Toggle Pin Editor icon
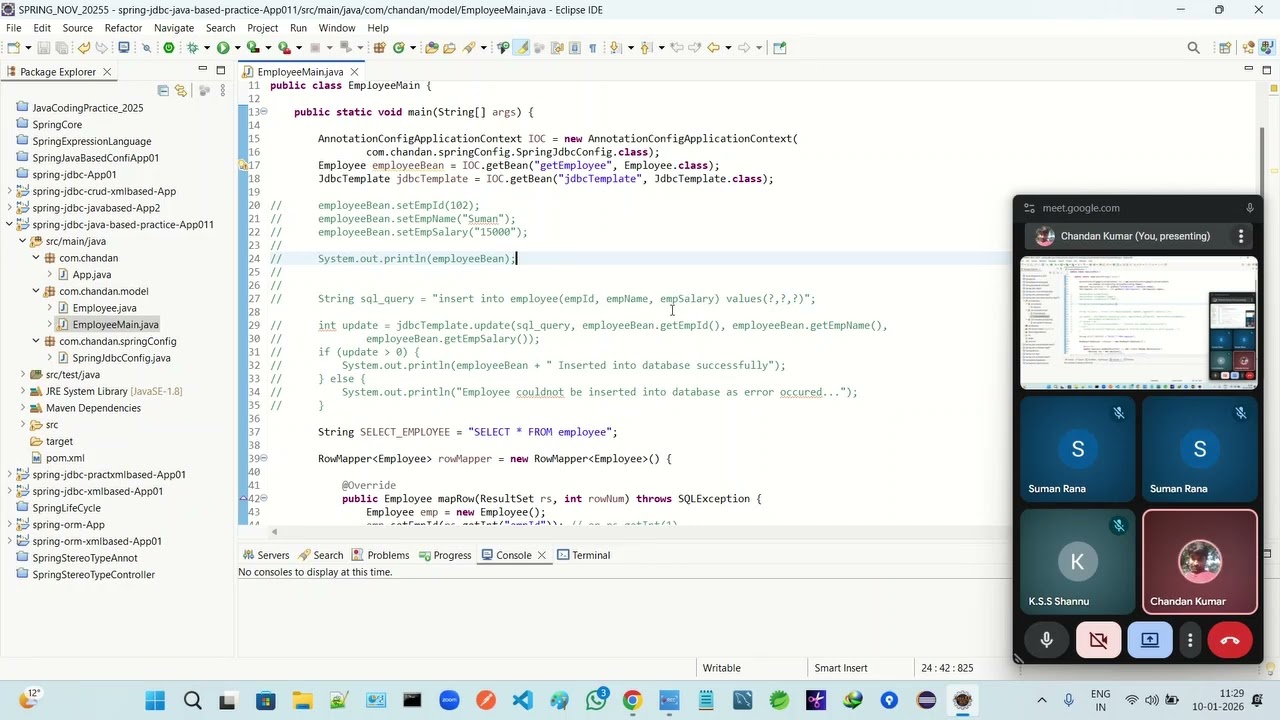Image resolution: width=1280 pixels, height=720 pixels. (x=779, y=47)
